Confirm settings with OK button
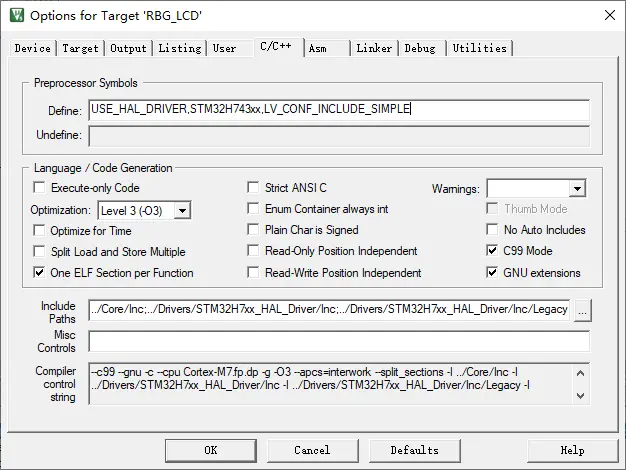The image size is (626, 470). coord(211,451)
